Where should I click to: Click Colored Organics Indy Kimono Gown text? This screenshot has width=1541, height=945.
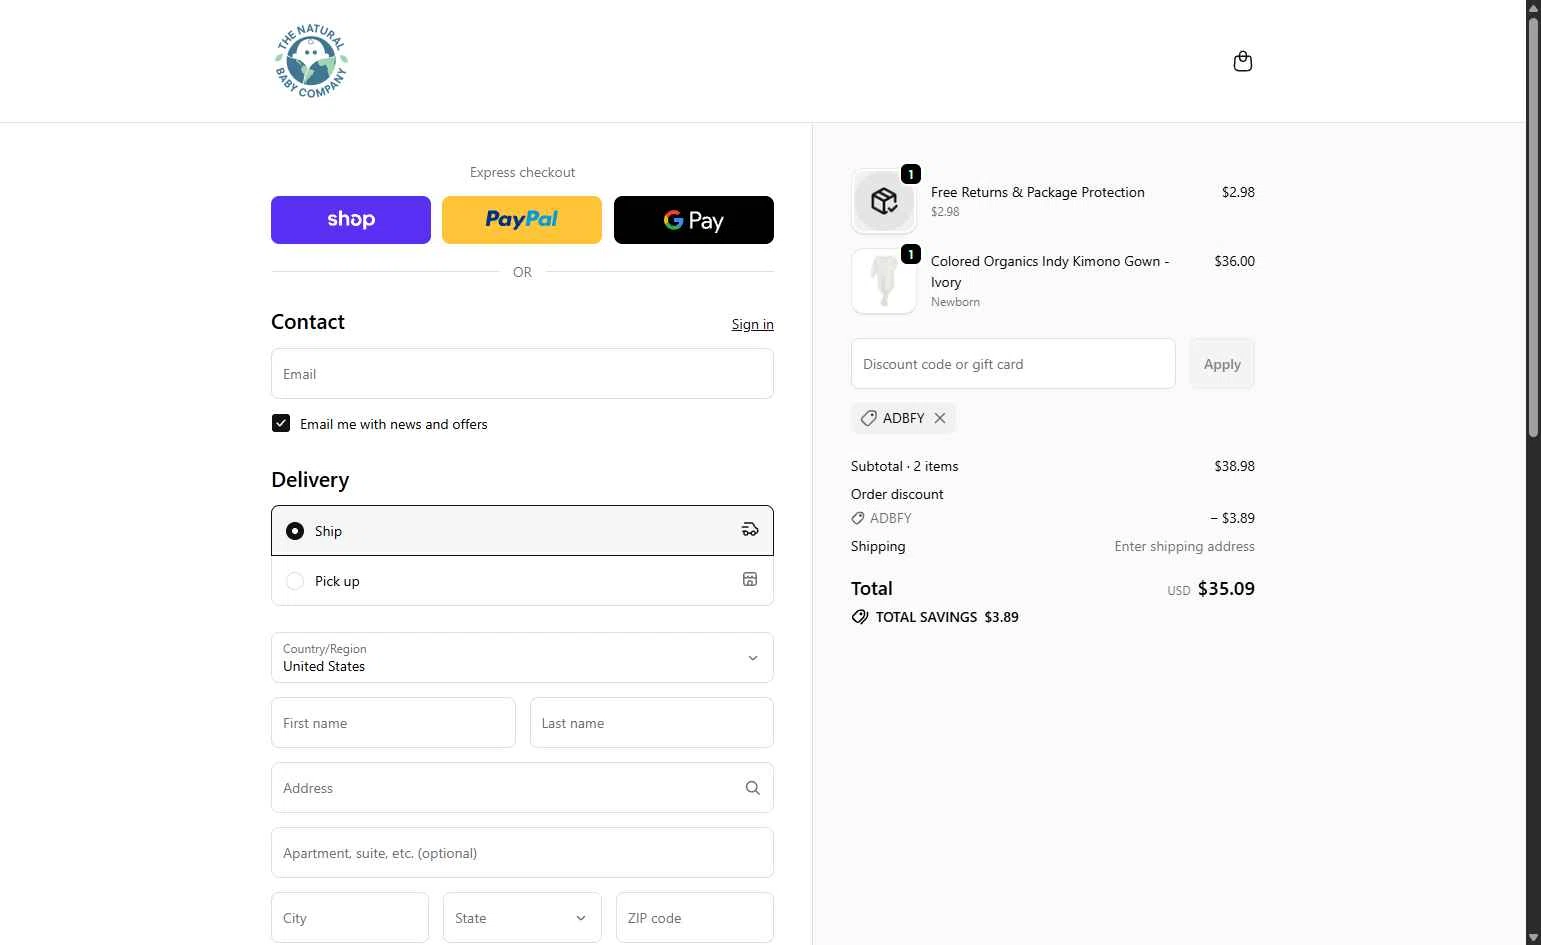[x=1050, y=271]
